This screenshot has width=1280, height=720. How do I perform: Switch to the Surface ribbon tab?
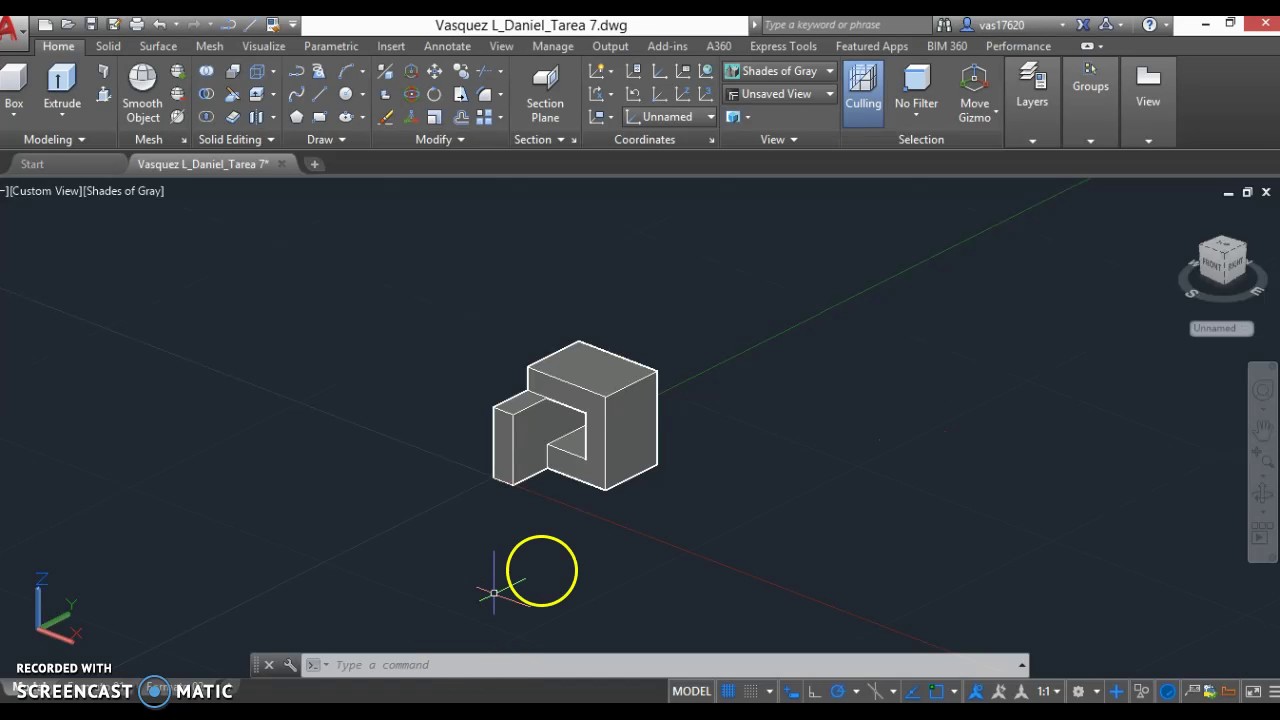[158, 46]
